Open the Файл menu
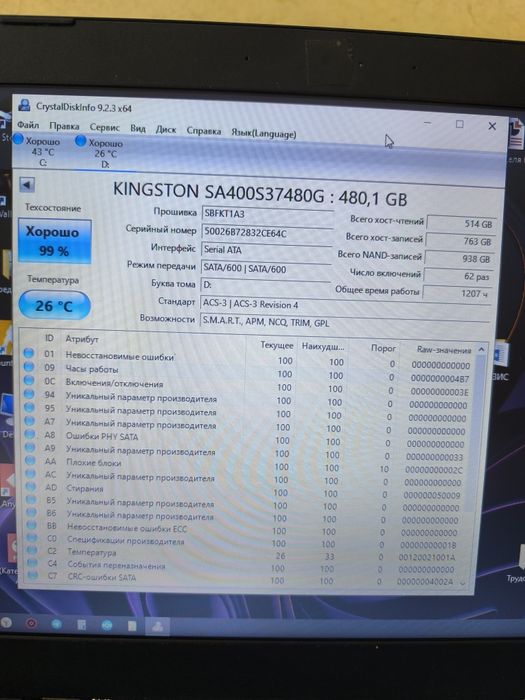525x700 pixels. click(28, 125)
